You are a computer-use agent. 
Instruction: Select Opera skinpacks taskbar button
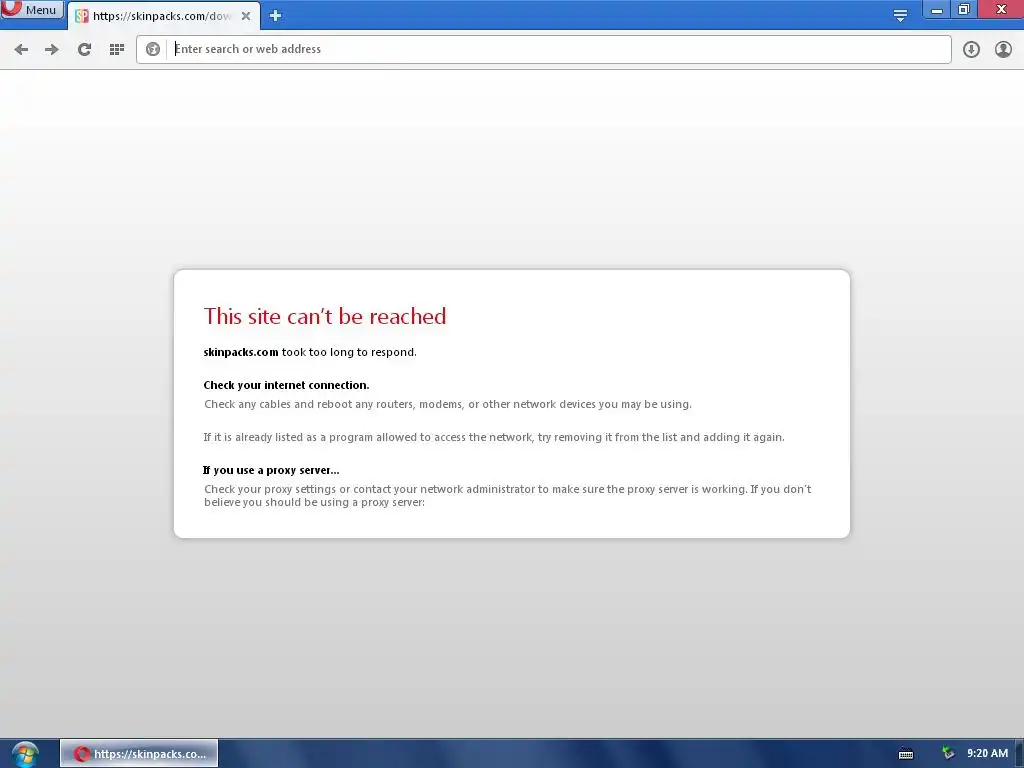(139, 754)
